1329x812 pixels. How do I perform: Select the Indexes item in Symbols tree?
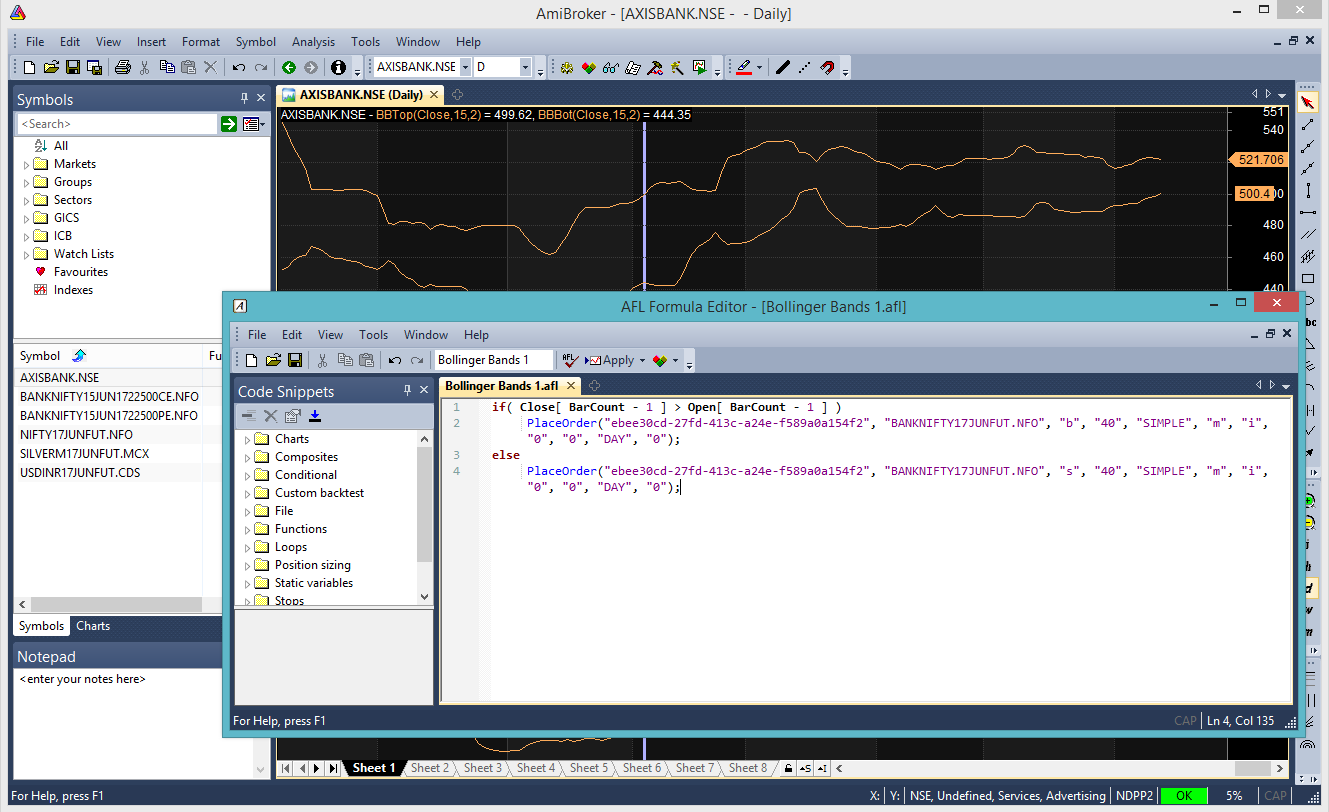point(73,290)
